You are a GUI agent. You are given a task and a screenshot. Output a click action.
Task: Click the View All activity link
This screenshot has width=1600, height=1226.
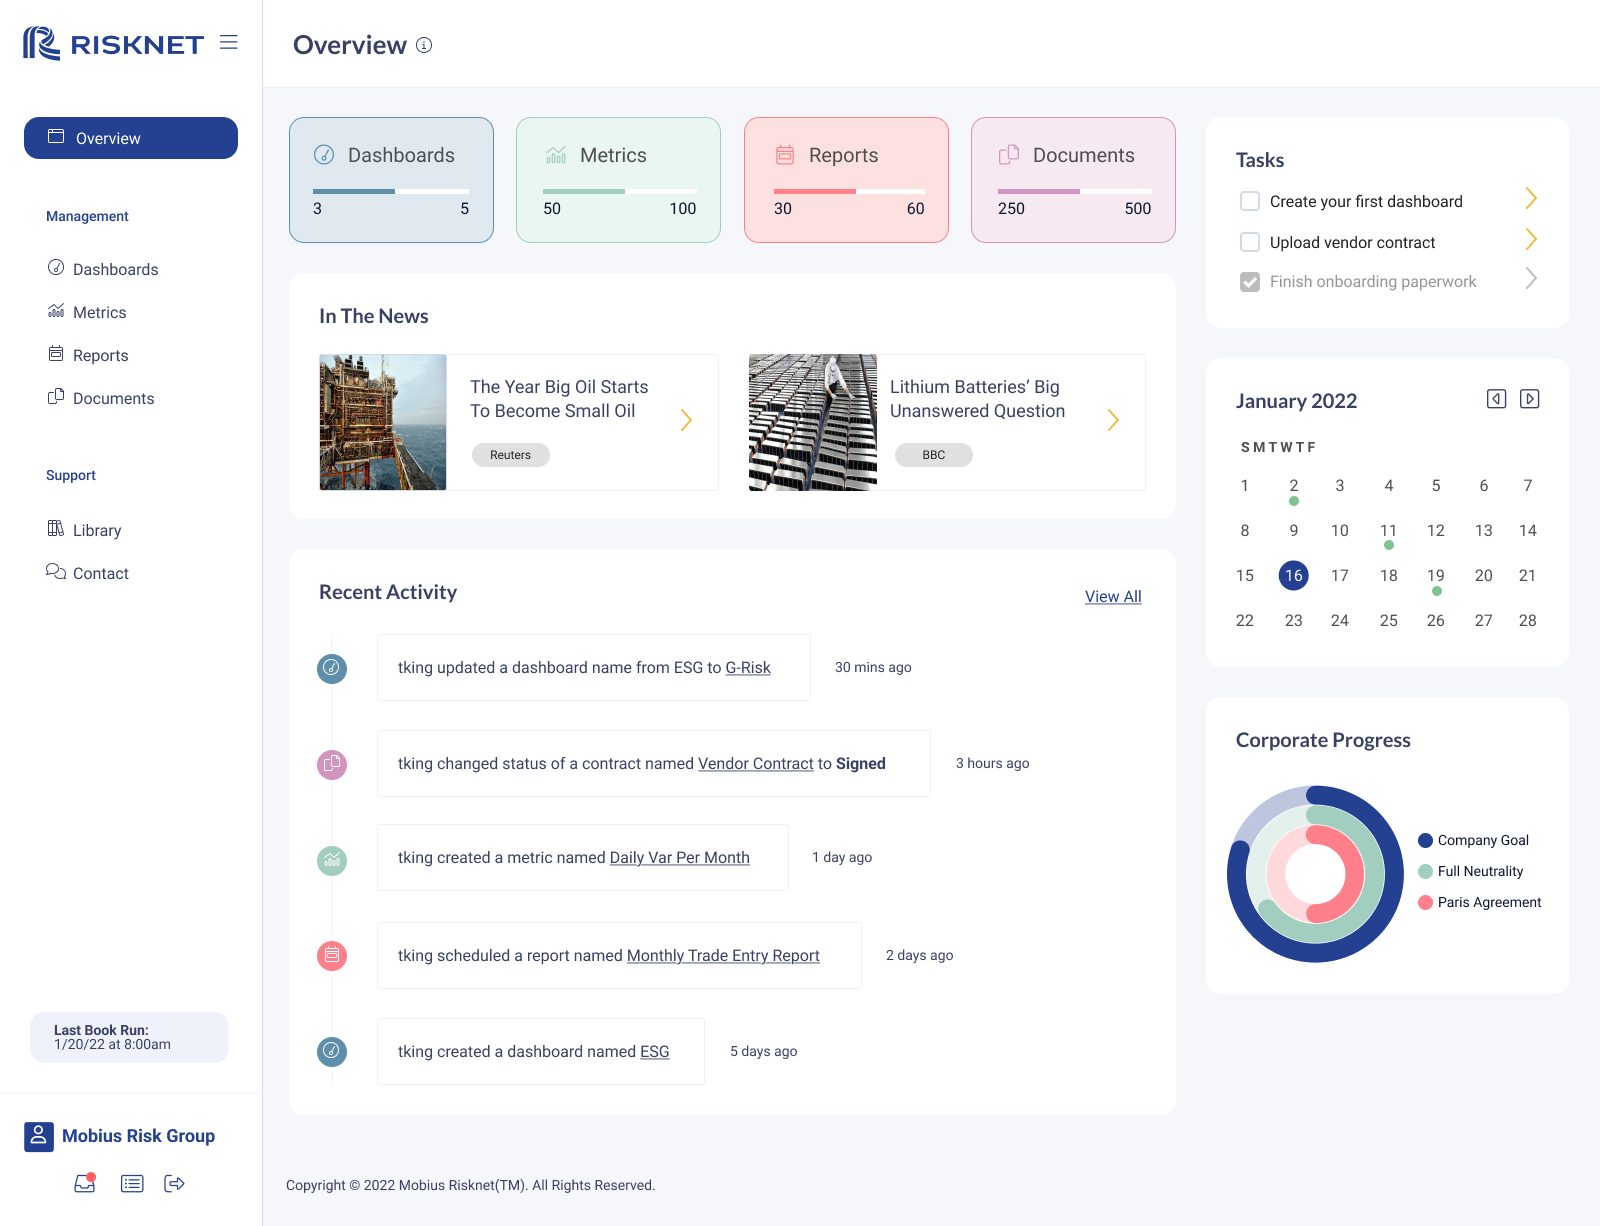pos(1113,596)
